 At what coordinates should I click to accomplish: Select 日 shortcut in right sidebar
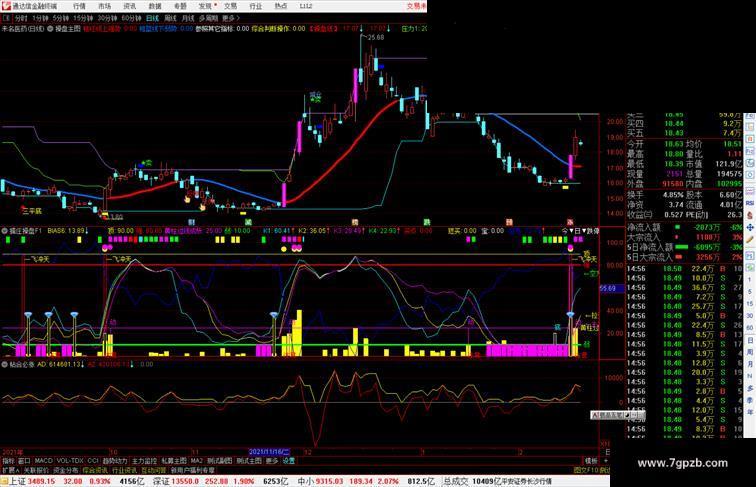tap(750, 340)
